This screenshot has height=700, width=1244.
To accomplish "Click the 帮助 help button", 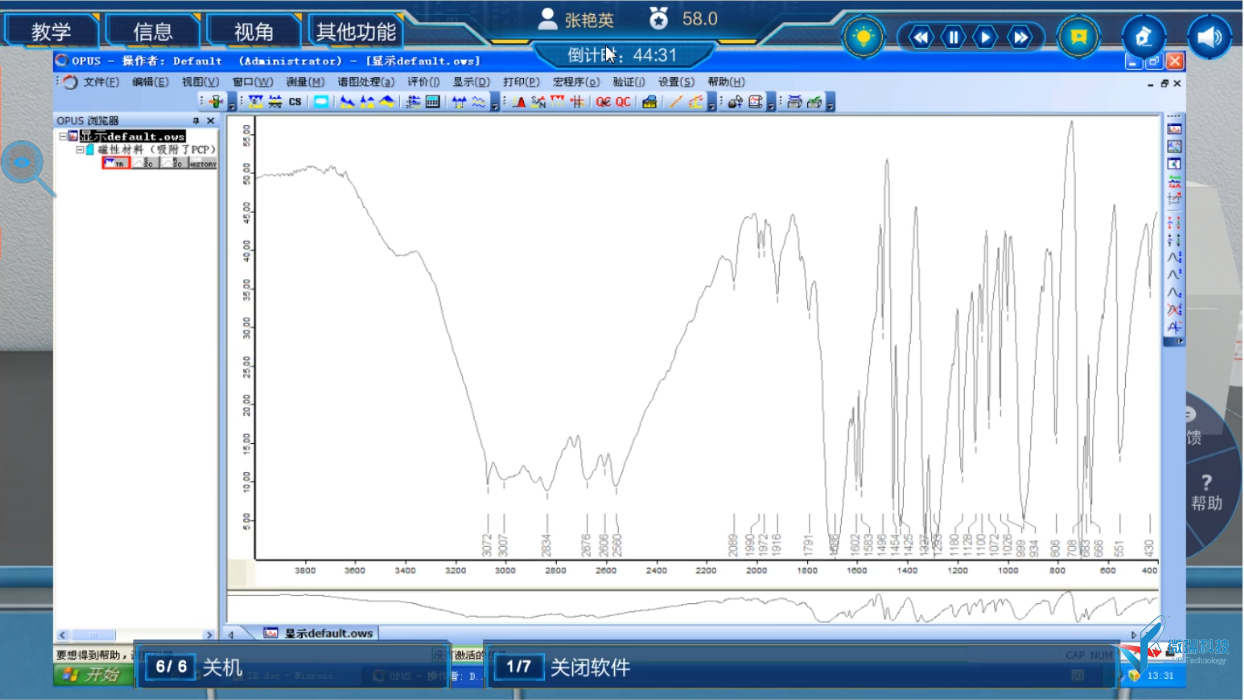I will (x=1207, y=493).
